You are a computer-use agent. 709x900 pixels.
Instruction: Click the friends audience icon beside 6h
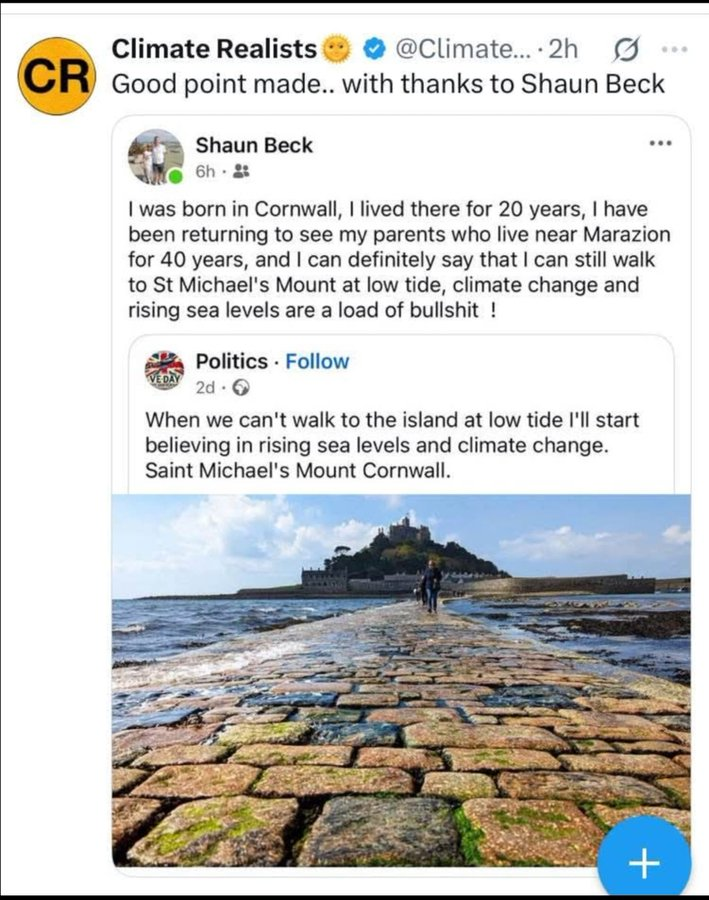[240, 171]
